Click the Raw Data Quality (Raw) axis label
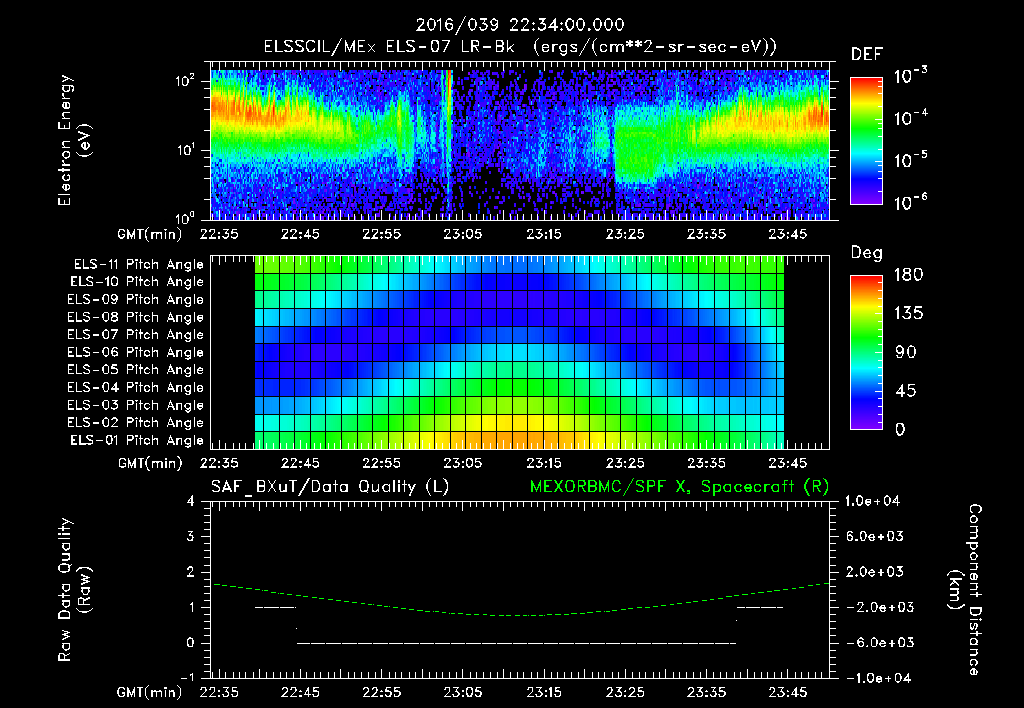1024x708 pixels. coord(74,590)
